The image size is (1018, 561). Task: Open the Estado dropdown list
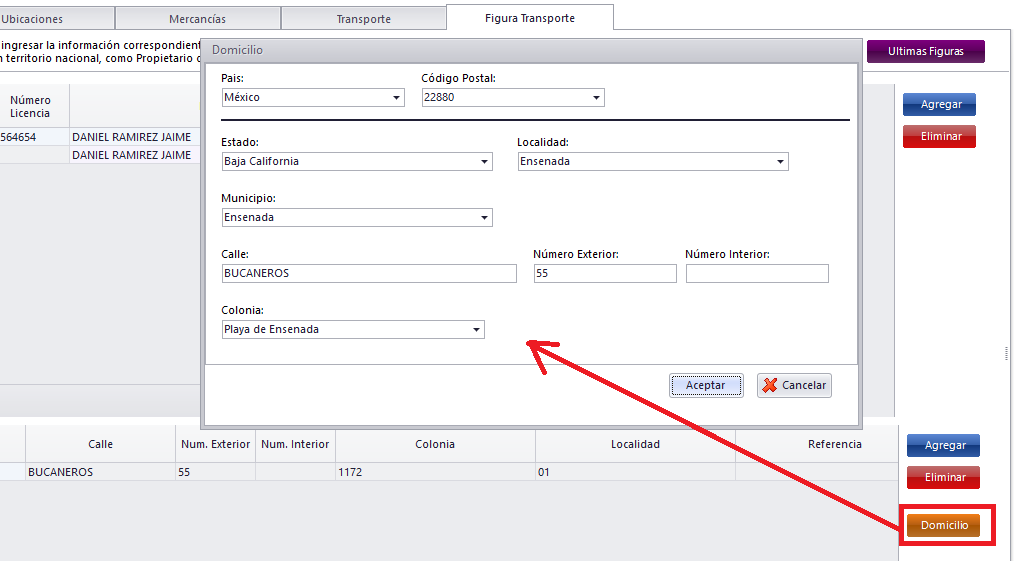point(485,162)
